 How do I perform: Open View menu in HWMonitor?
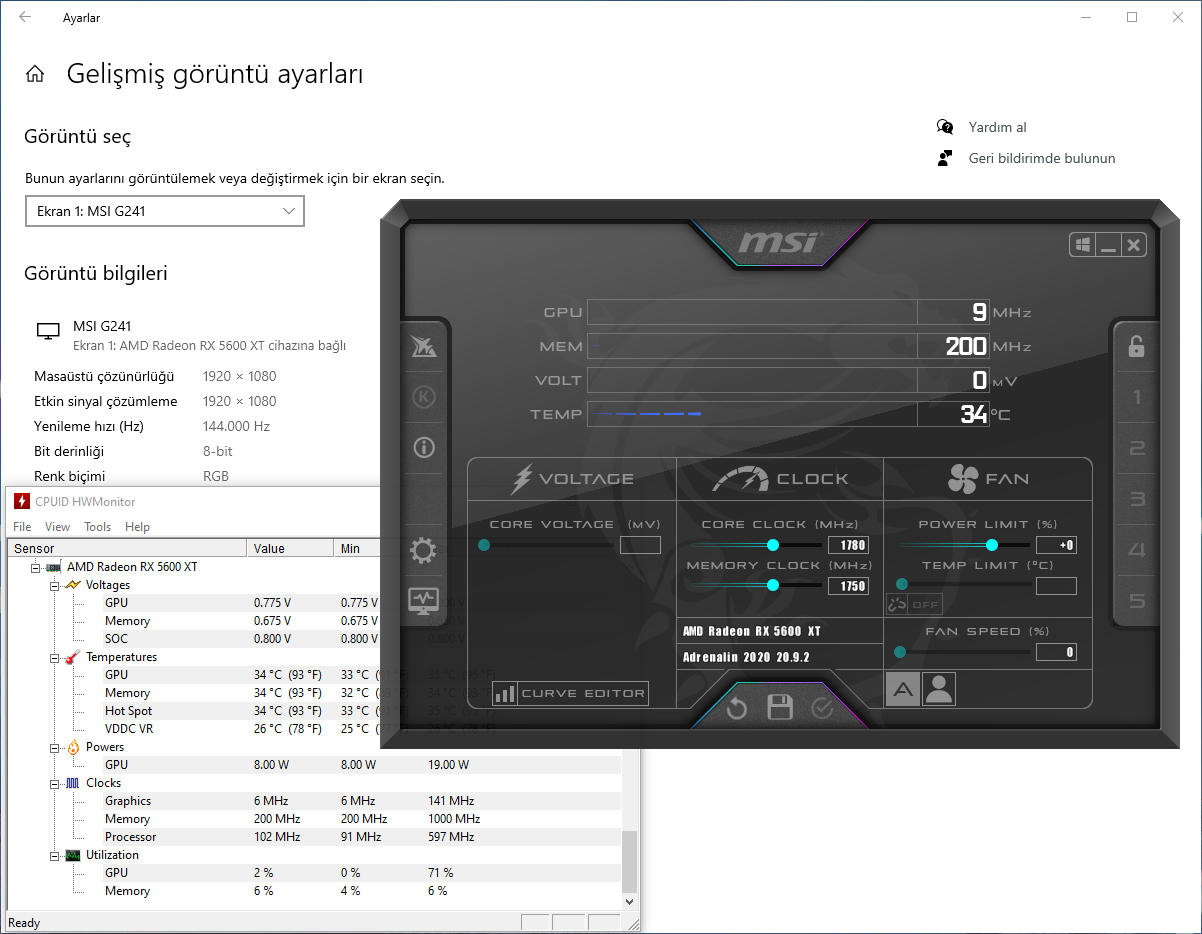pyautogui.click(x=58, y=527)
